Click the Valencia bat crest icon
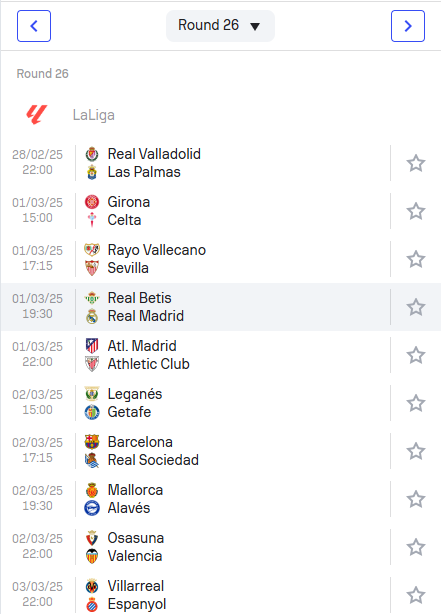This screenshot has width=441, height=614. tap(92, 556)
